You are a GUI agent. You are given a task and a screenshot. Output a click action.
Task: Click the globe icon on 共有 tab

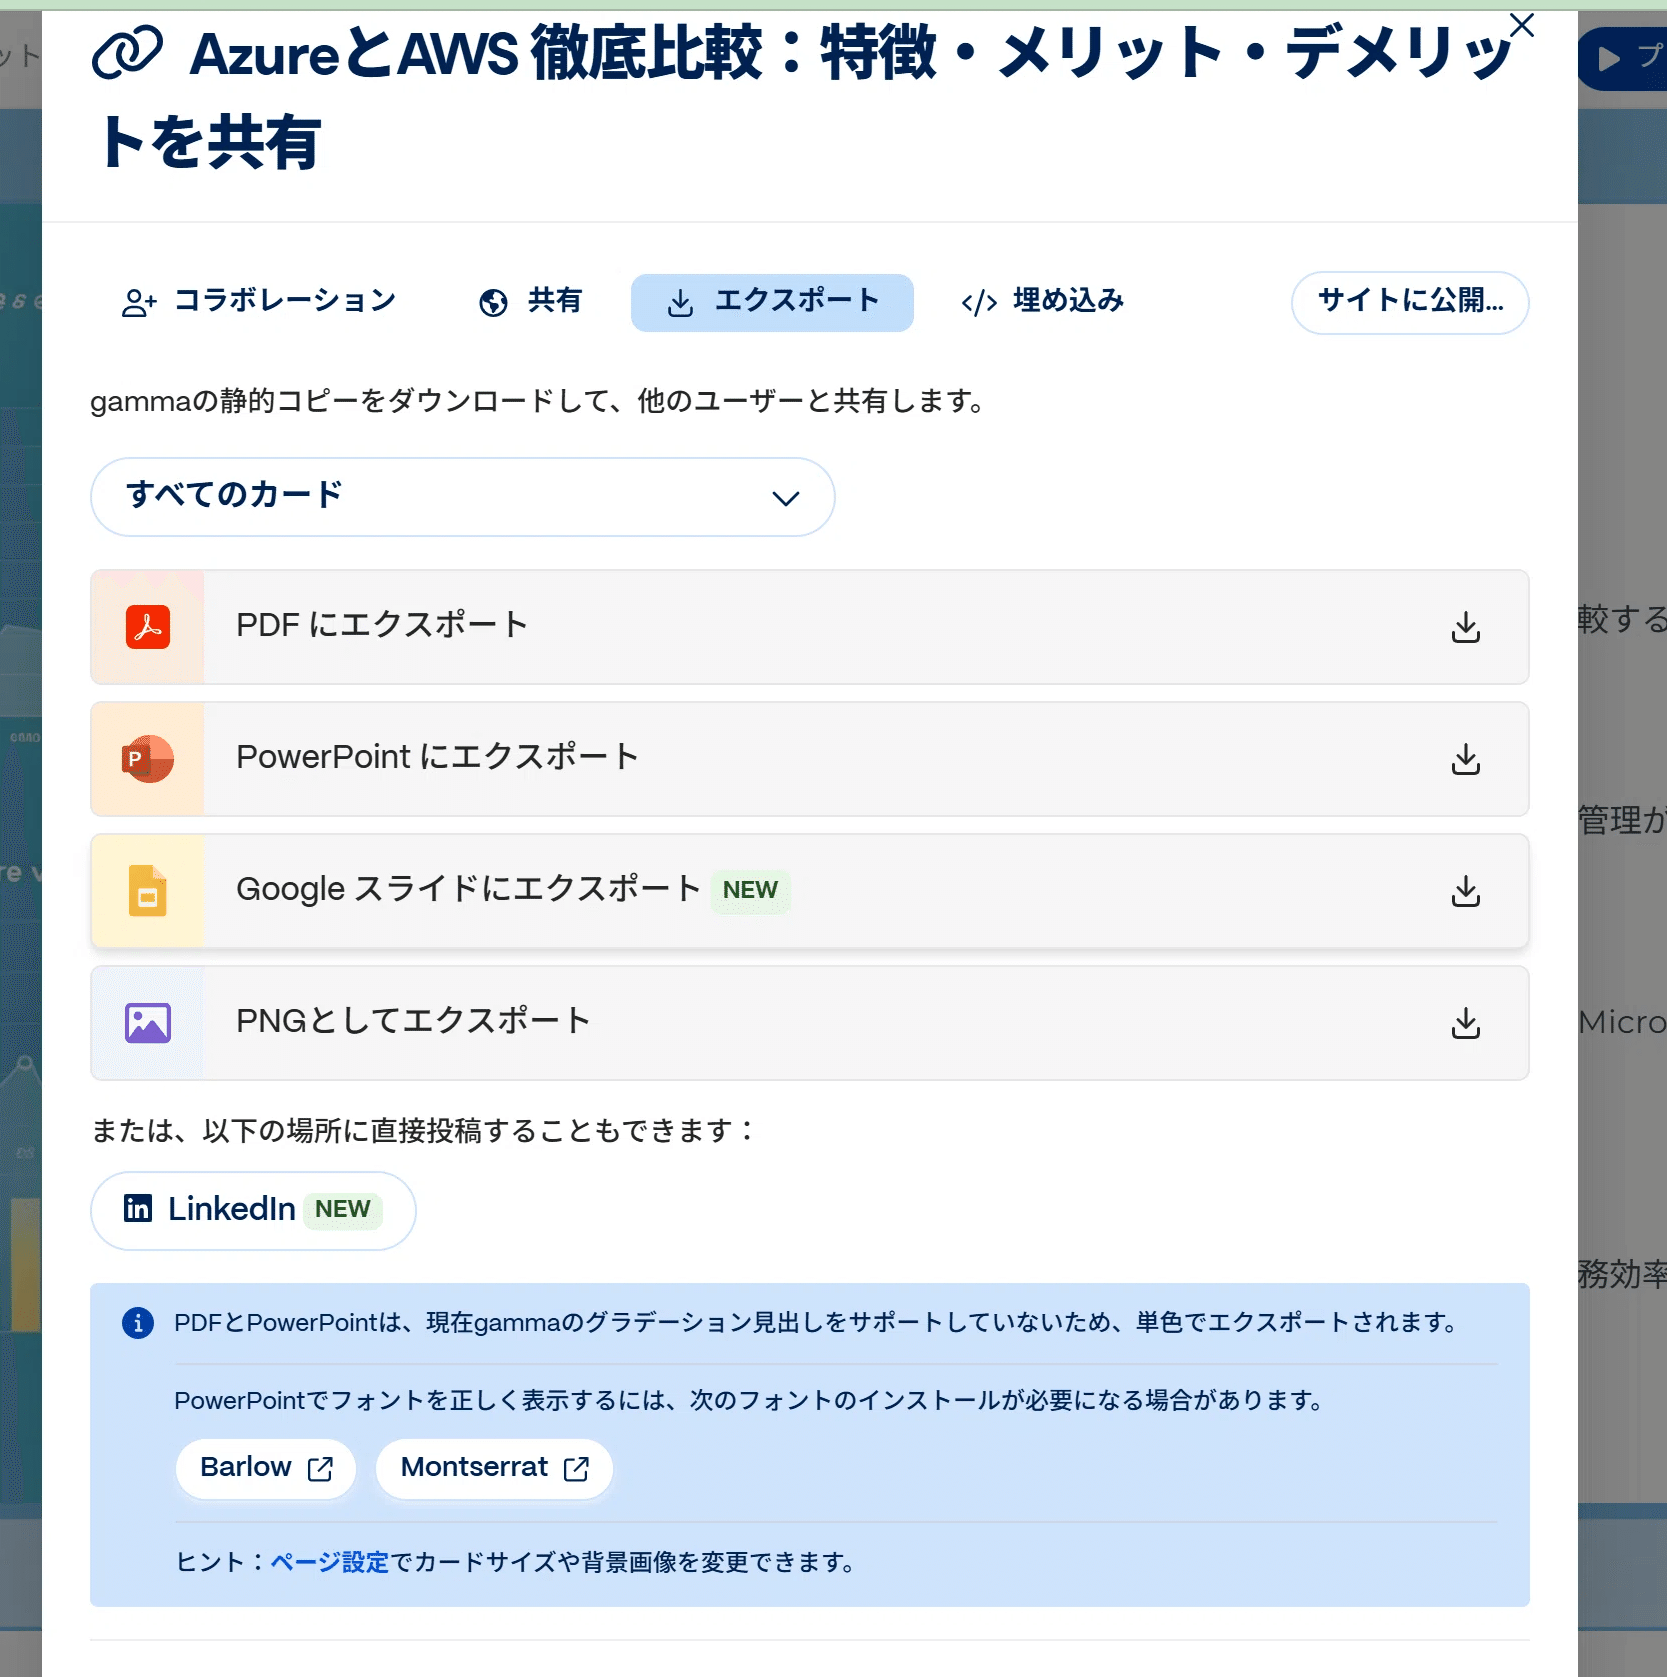[493, 302]
